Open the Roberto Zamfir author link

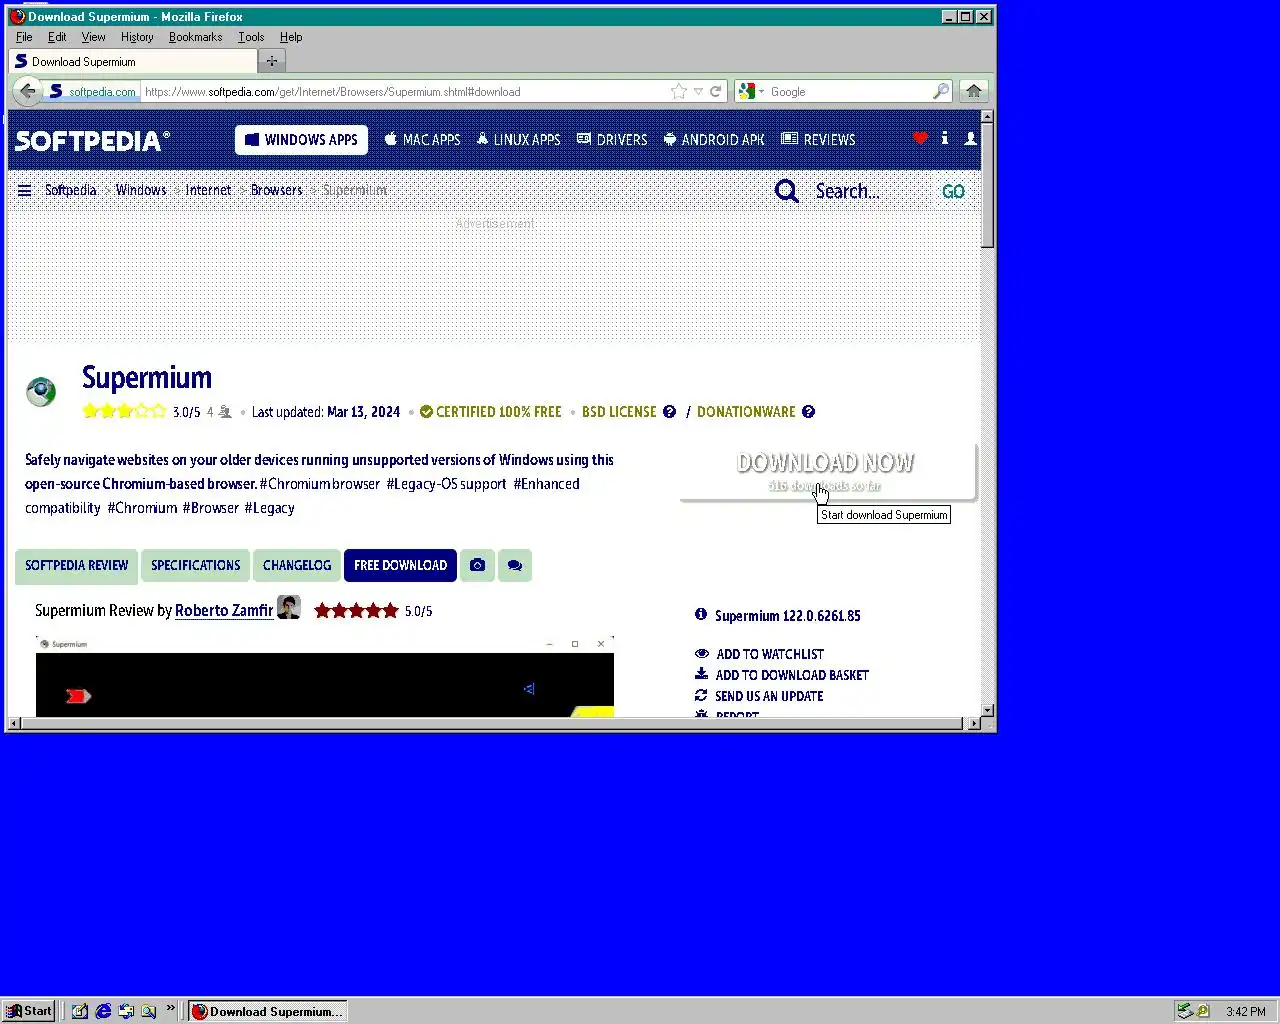pyautogui.click(x=224, y=610)
